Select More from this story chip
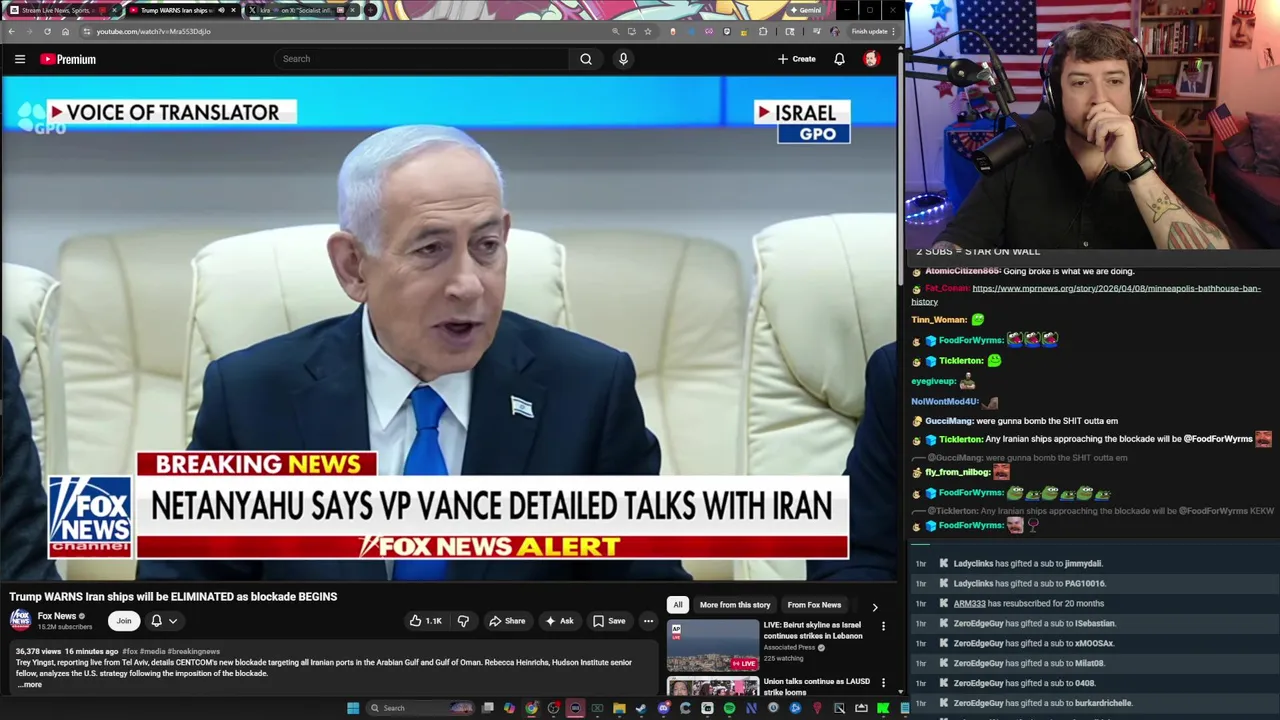Image resolution: width=1280 pixels, height=720 pixels. (735, 605)
